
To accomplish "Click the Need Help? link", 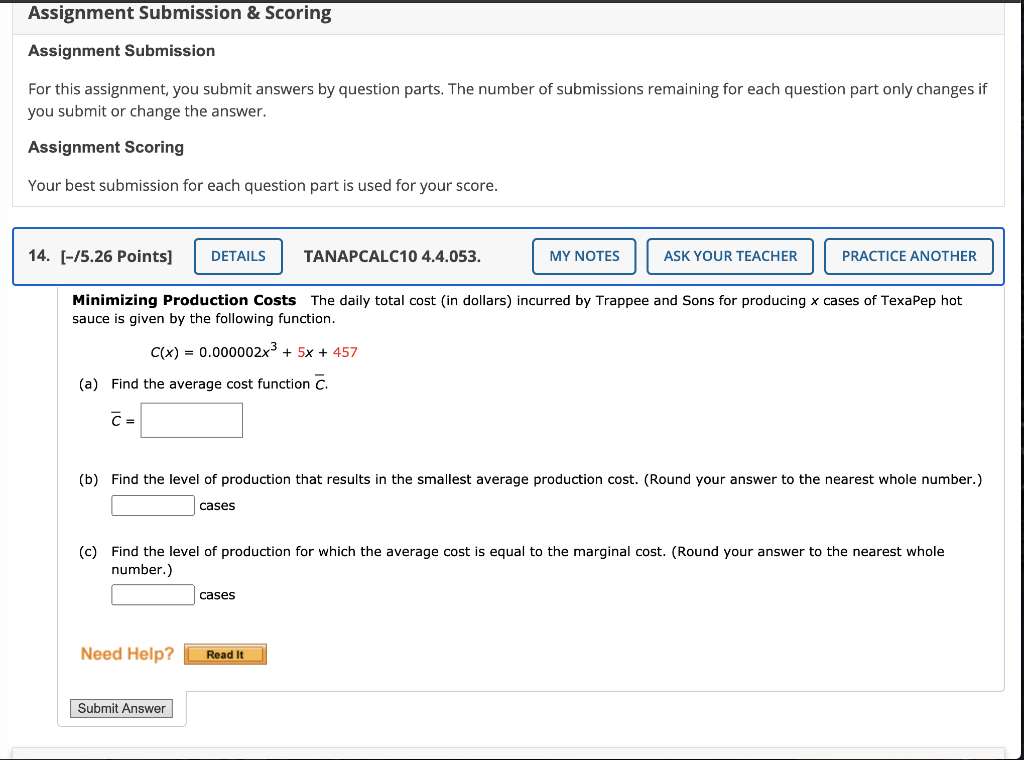I will coord(126,653).
